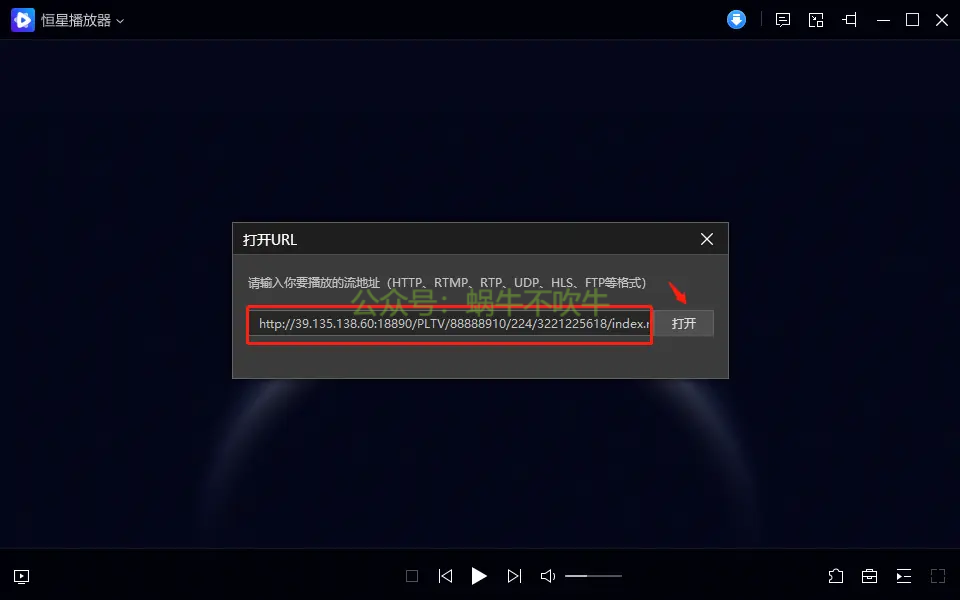Open the media library icon at bottom left

pyautogui.click(x=21, y=576)
